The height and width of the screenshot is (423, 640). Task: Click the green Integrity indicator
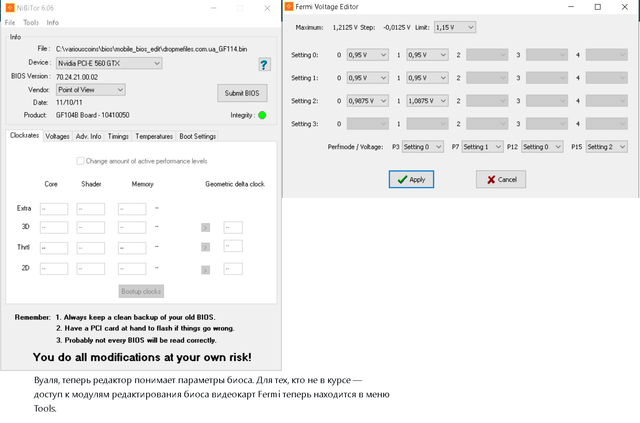click(262, 115)
